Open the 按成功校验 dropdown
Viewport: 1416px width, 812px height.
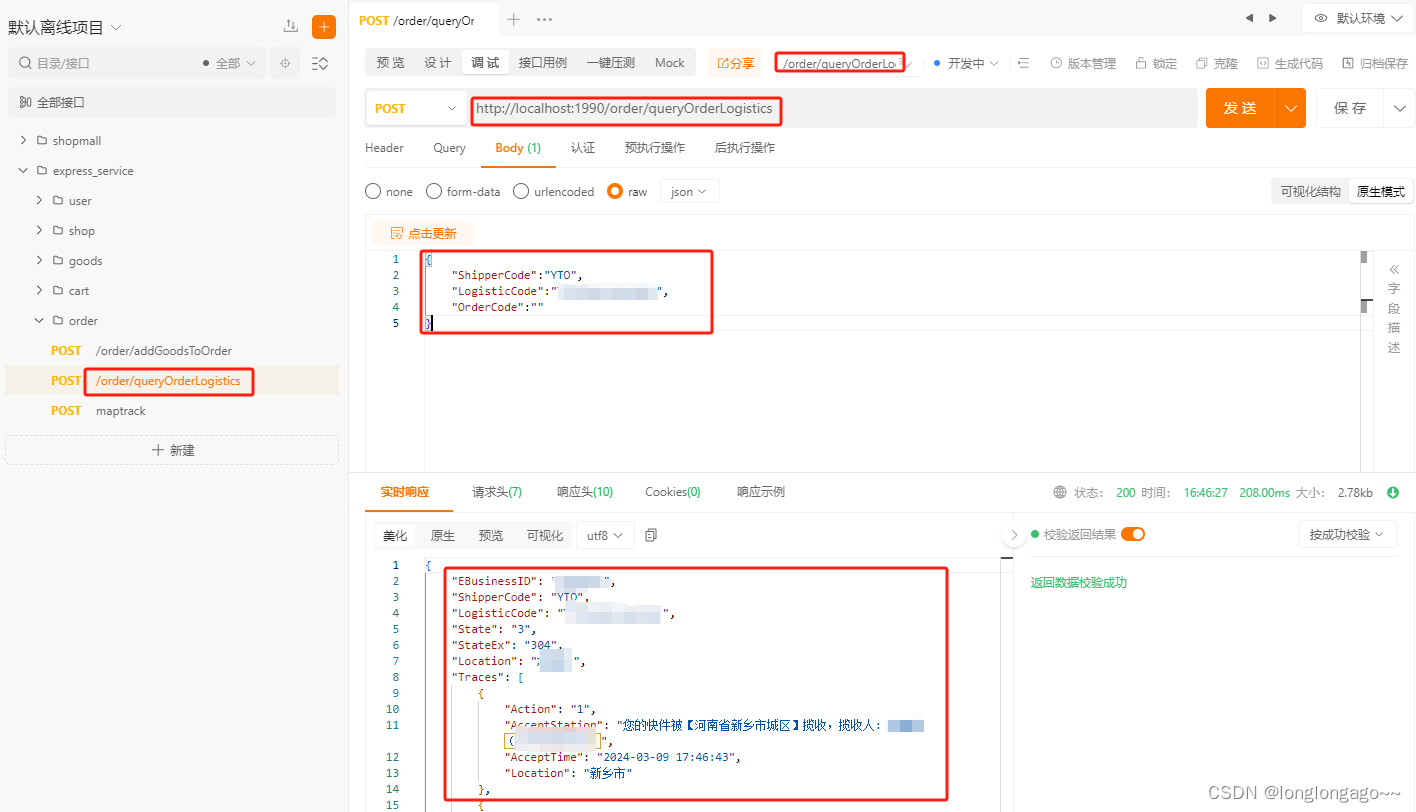pyautogui.click(x=1347, y=534)
